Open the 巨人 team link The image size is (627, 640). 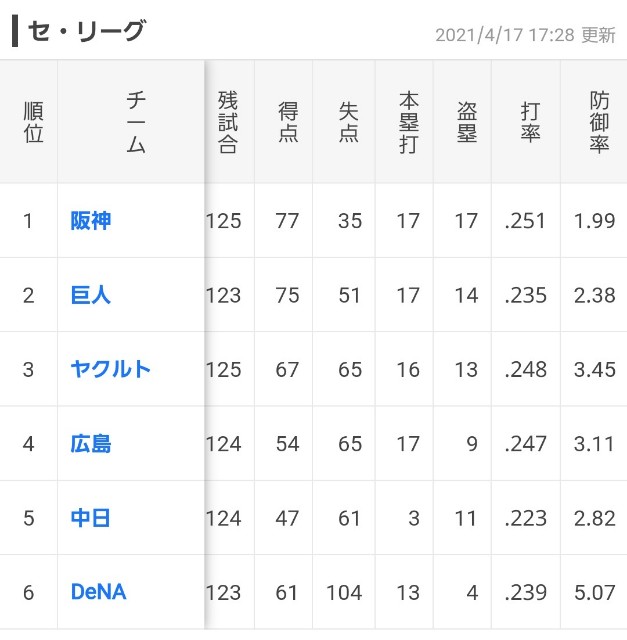(91, 295)
